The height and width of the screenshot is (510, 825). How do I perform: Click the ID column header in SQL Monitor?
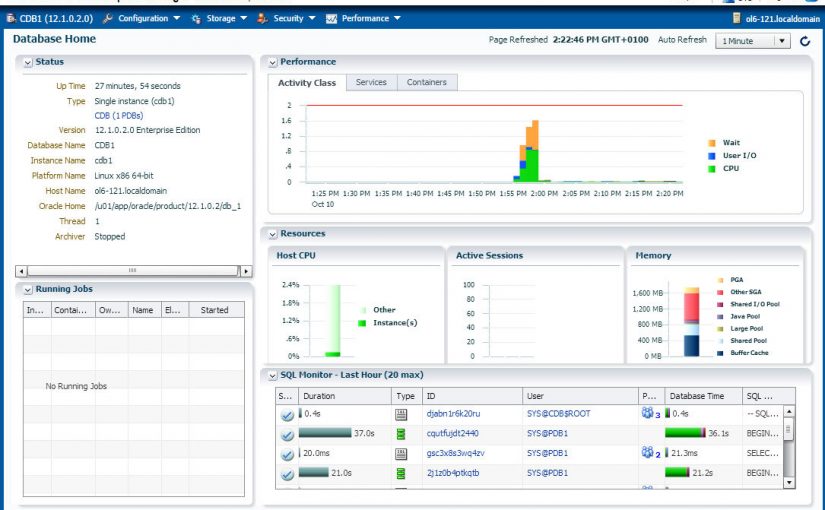[x=472, y=396]
